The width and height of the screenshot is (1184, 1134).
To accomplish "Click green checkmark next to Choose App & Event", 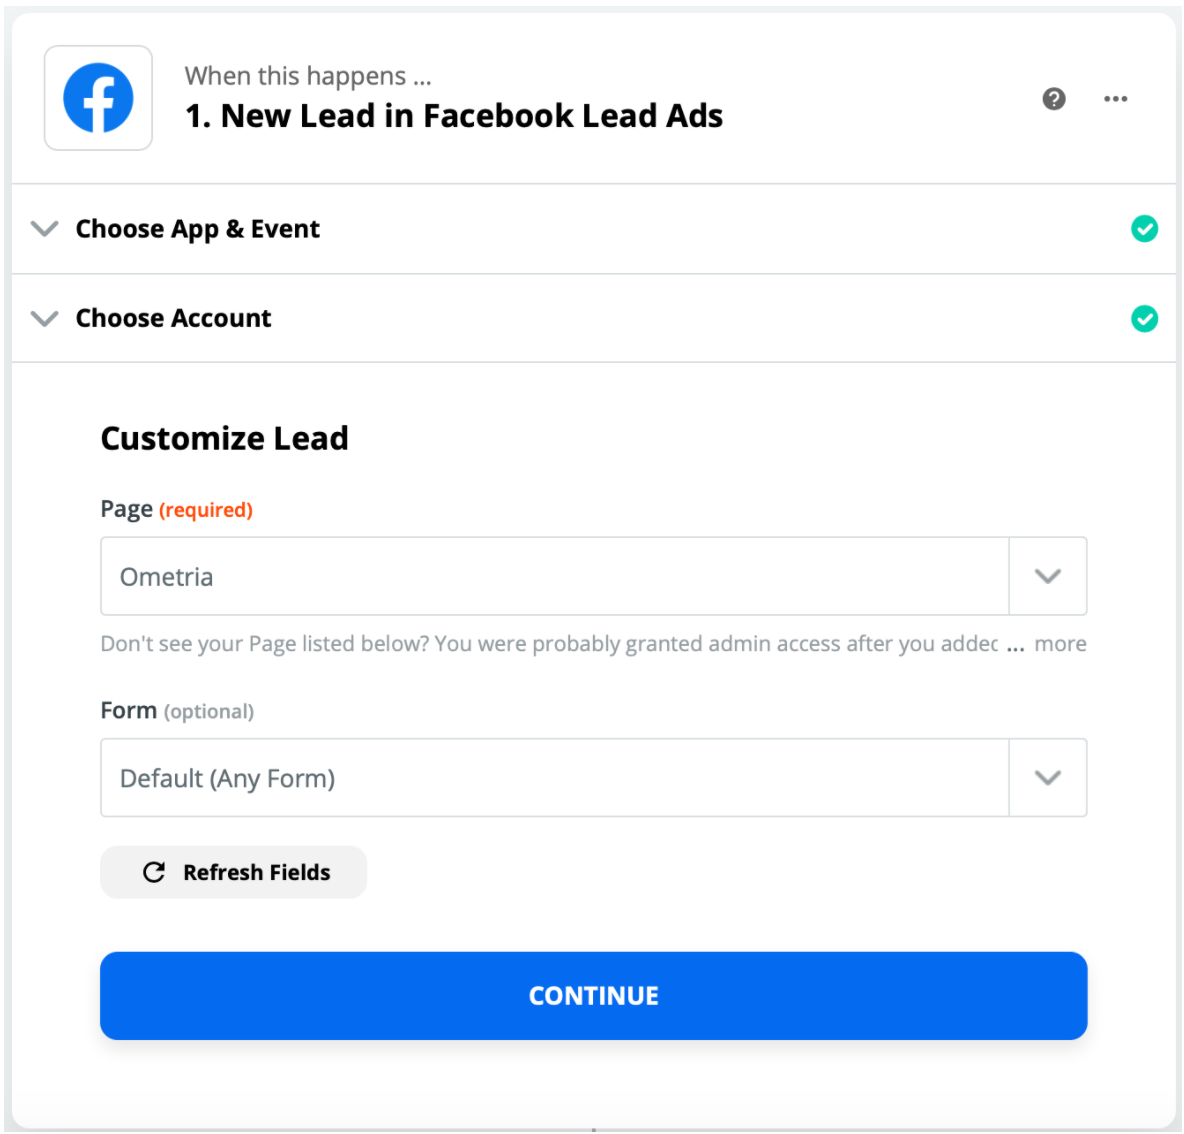I will [x=1144, y=229].
